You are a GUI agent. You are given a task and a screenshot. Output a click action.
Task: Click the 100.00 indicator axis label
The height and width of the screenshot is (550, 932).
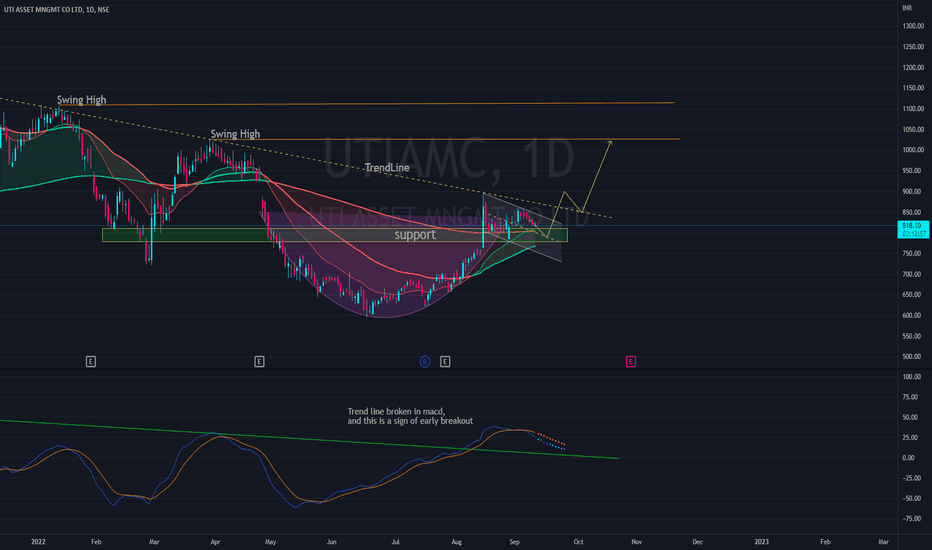coord(912,377)
